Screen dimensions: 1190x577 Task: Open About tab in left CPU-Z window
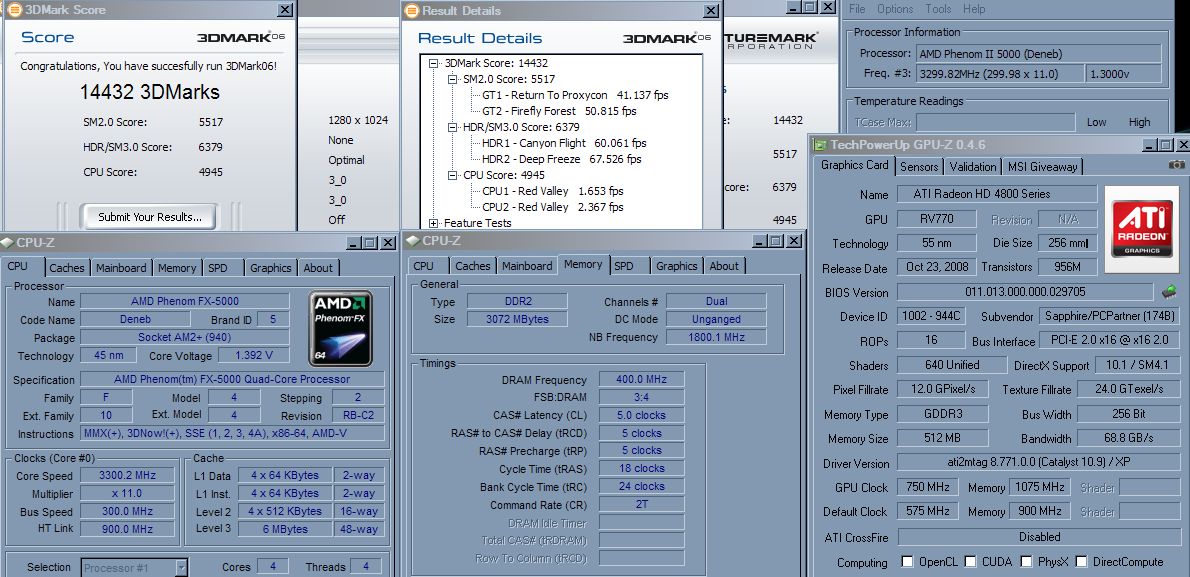point(318,268)
